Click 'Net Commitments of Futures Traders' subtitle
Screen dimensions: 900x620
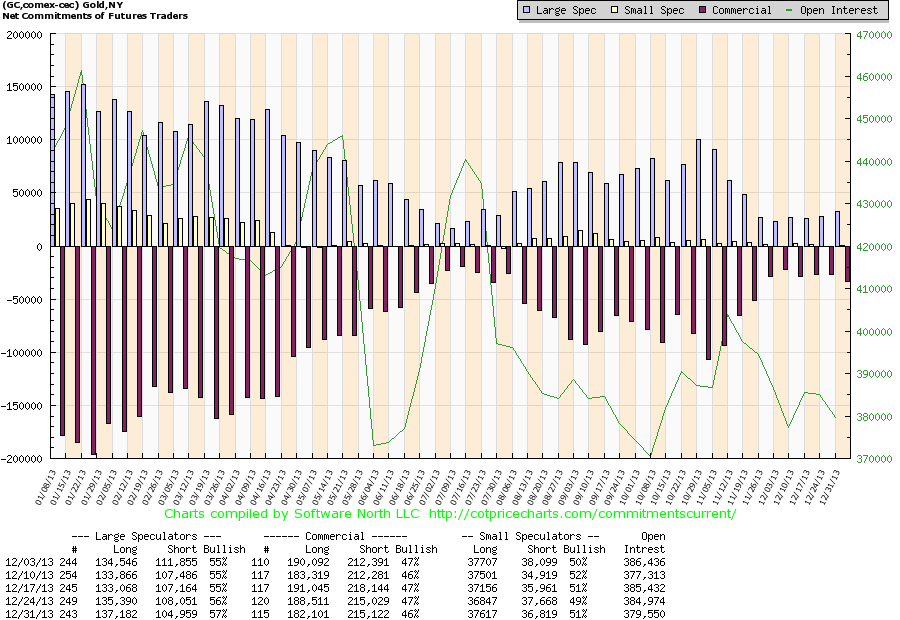coord(95,16)
